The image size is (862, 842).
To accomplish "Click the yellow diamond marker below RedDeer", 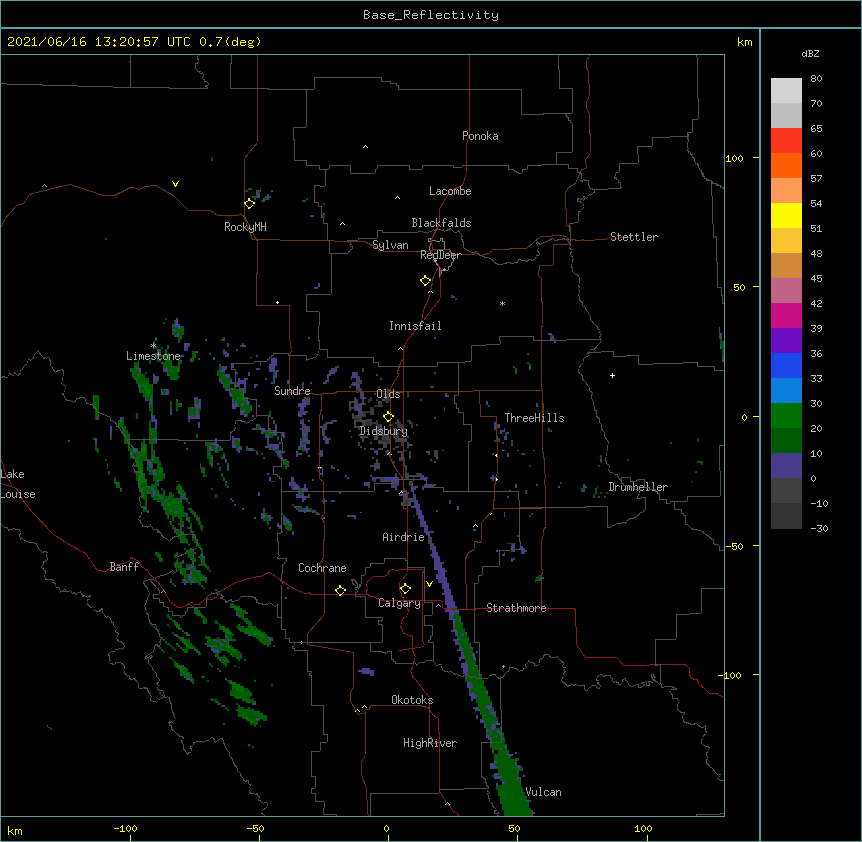I will (425, 281).
